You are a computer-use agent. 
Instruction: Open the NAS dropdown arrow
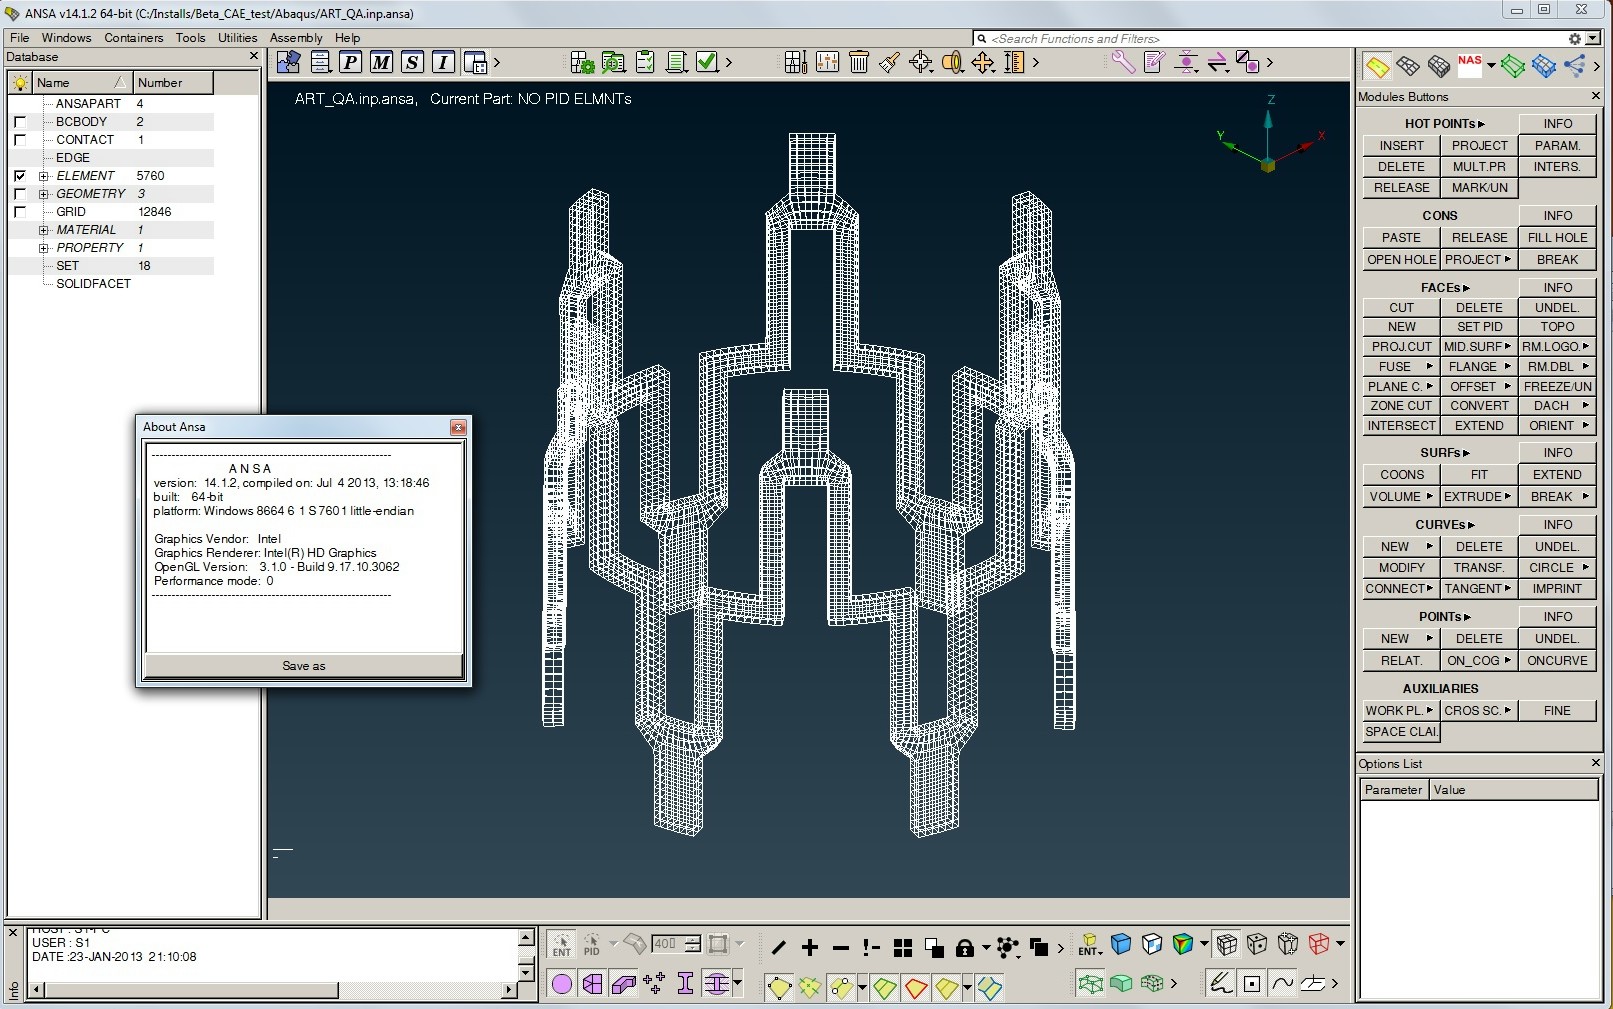(1491, 65)
